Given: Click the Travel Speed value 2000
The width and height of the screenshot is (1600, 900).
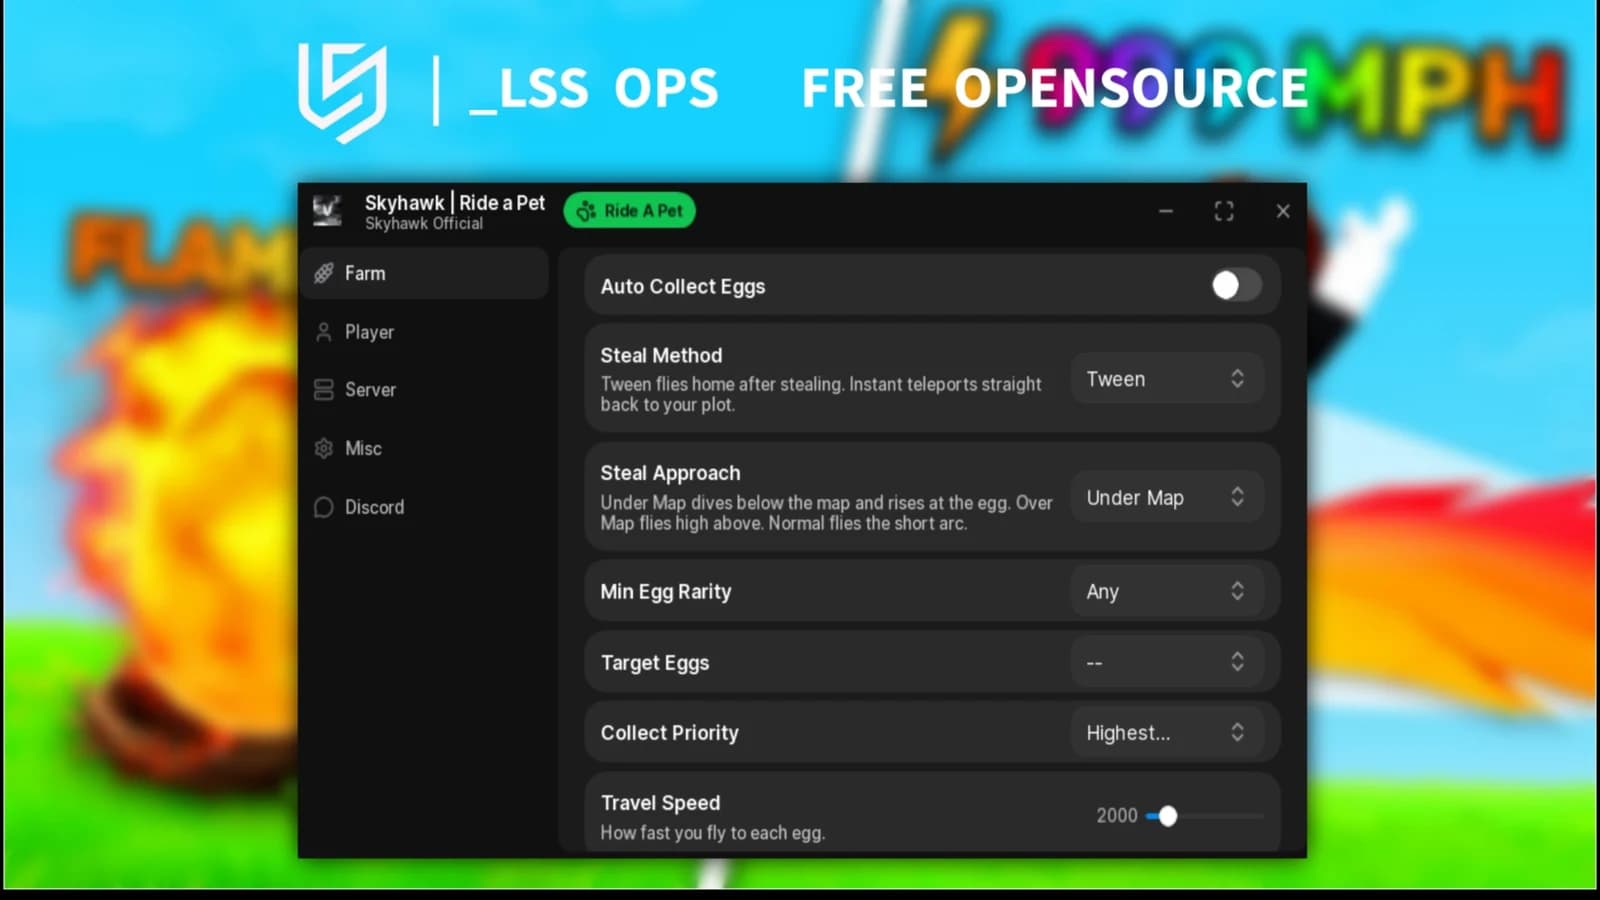Looking at the screenshot, I should pyautogui.click(x=1117, y=816).
